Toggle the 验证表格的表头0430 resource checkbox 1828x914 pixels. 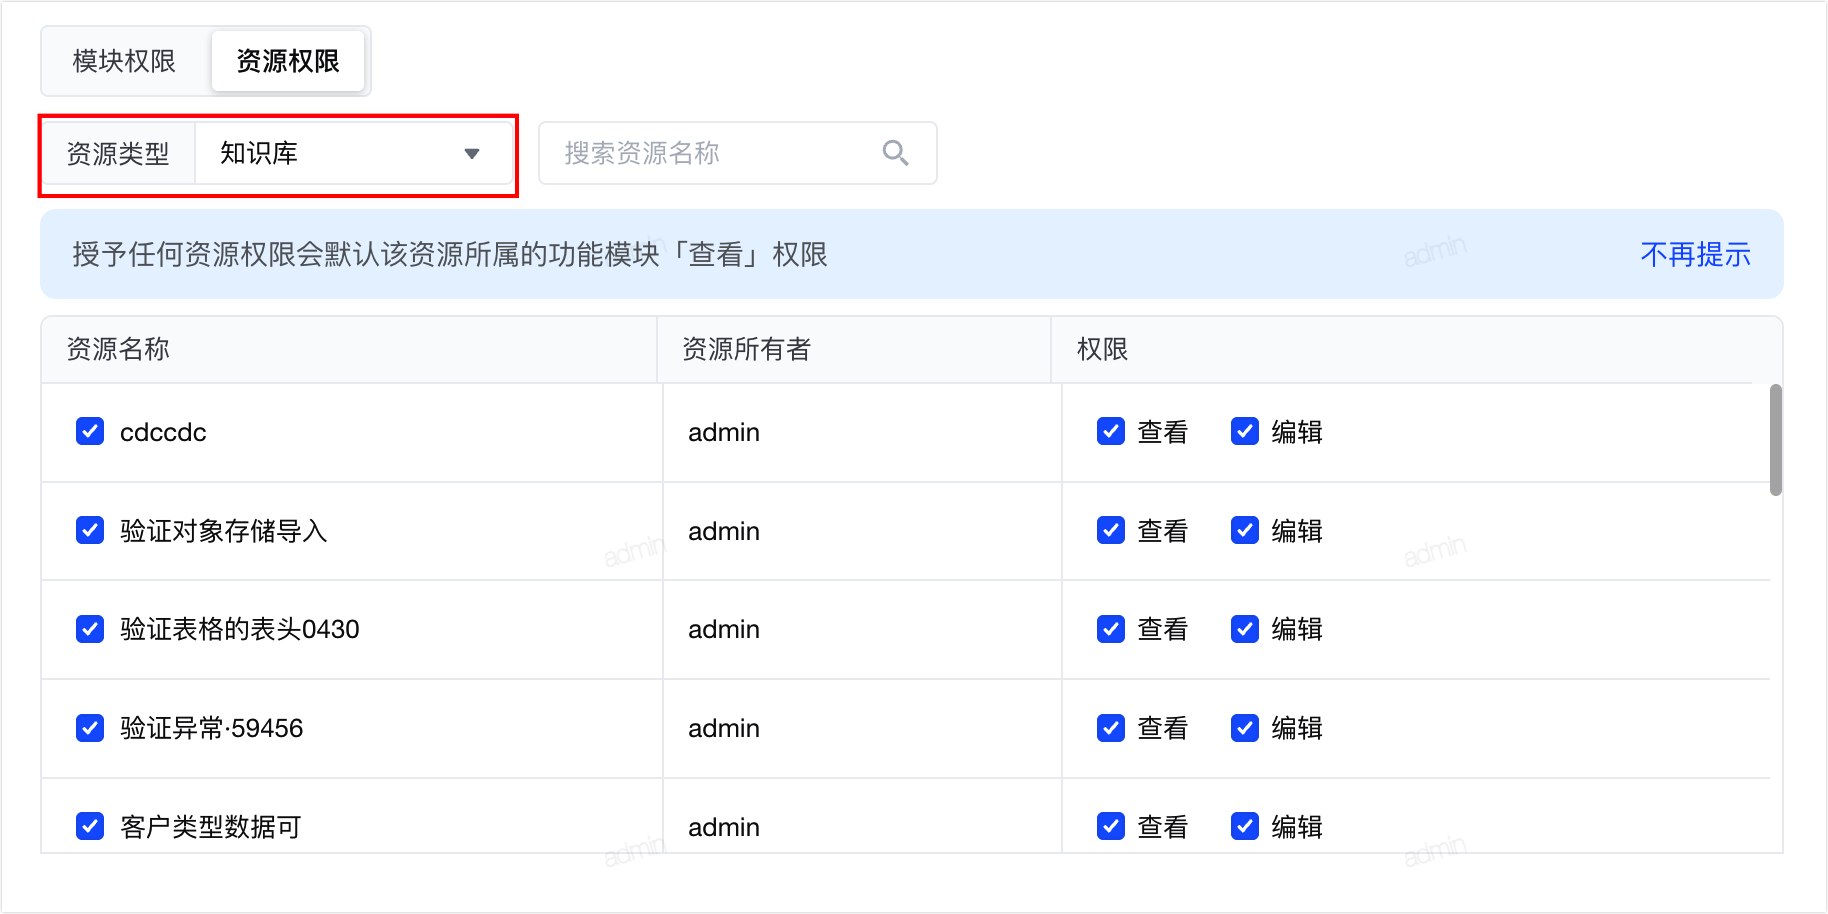90,629
